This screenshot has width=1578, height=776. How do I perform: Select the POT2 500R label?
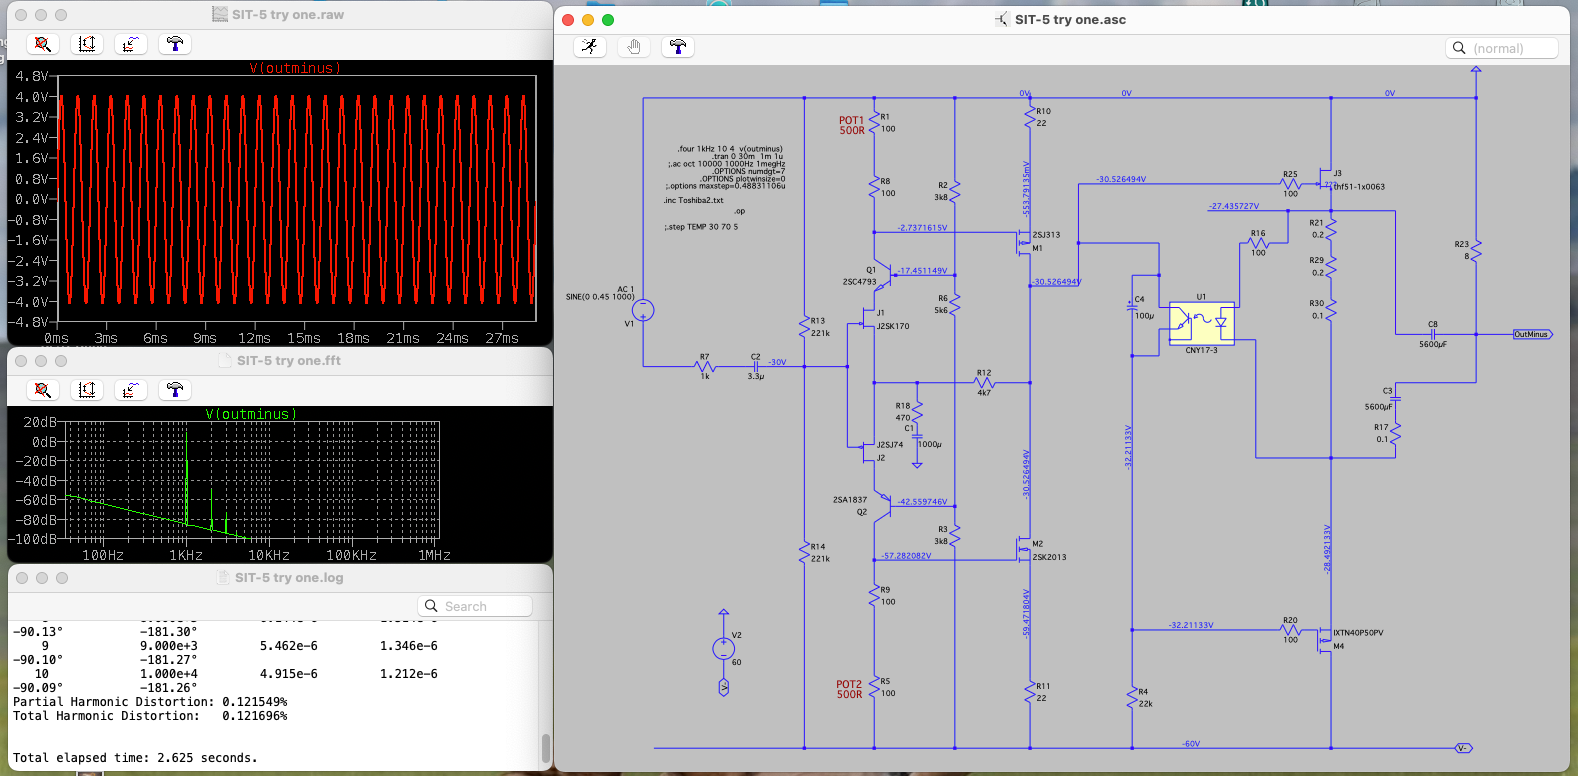[849, 689]
